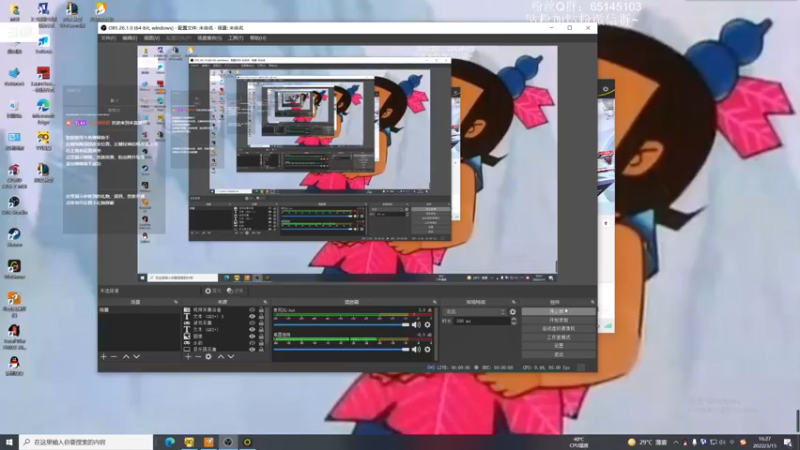Toggle visibility of the 文本 (GDI+) source

[x=252, y=330]
